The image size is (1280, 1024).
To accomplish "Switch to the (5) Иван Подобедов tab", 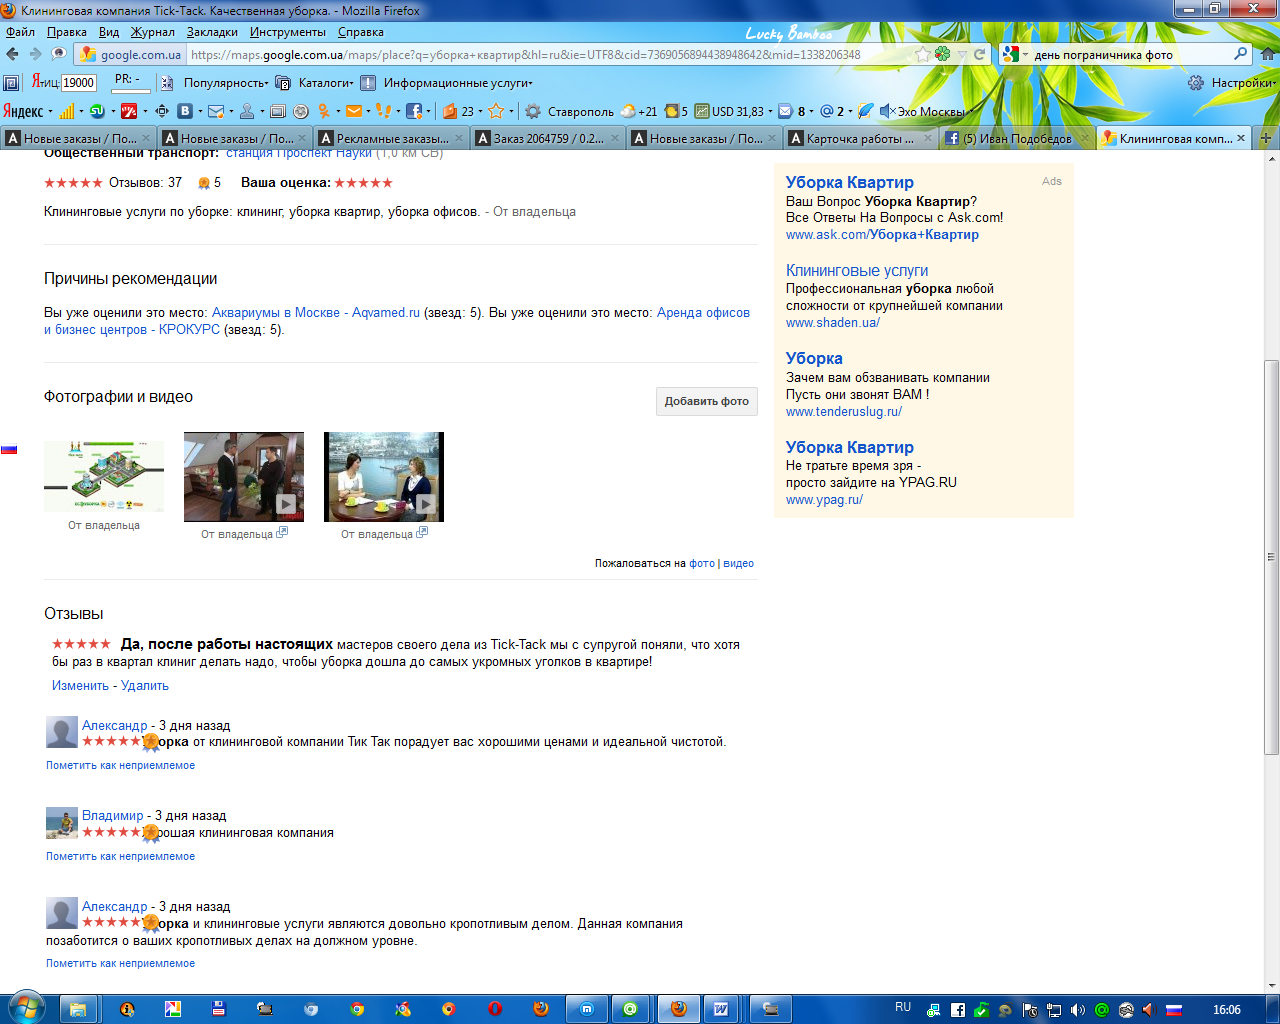I will [1017, 138].
